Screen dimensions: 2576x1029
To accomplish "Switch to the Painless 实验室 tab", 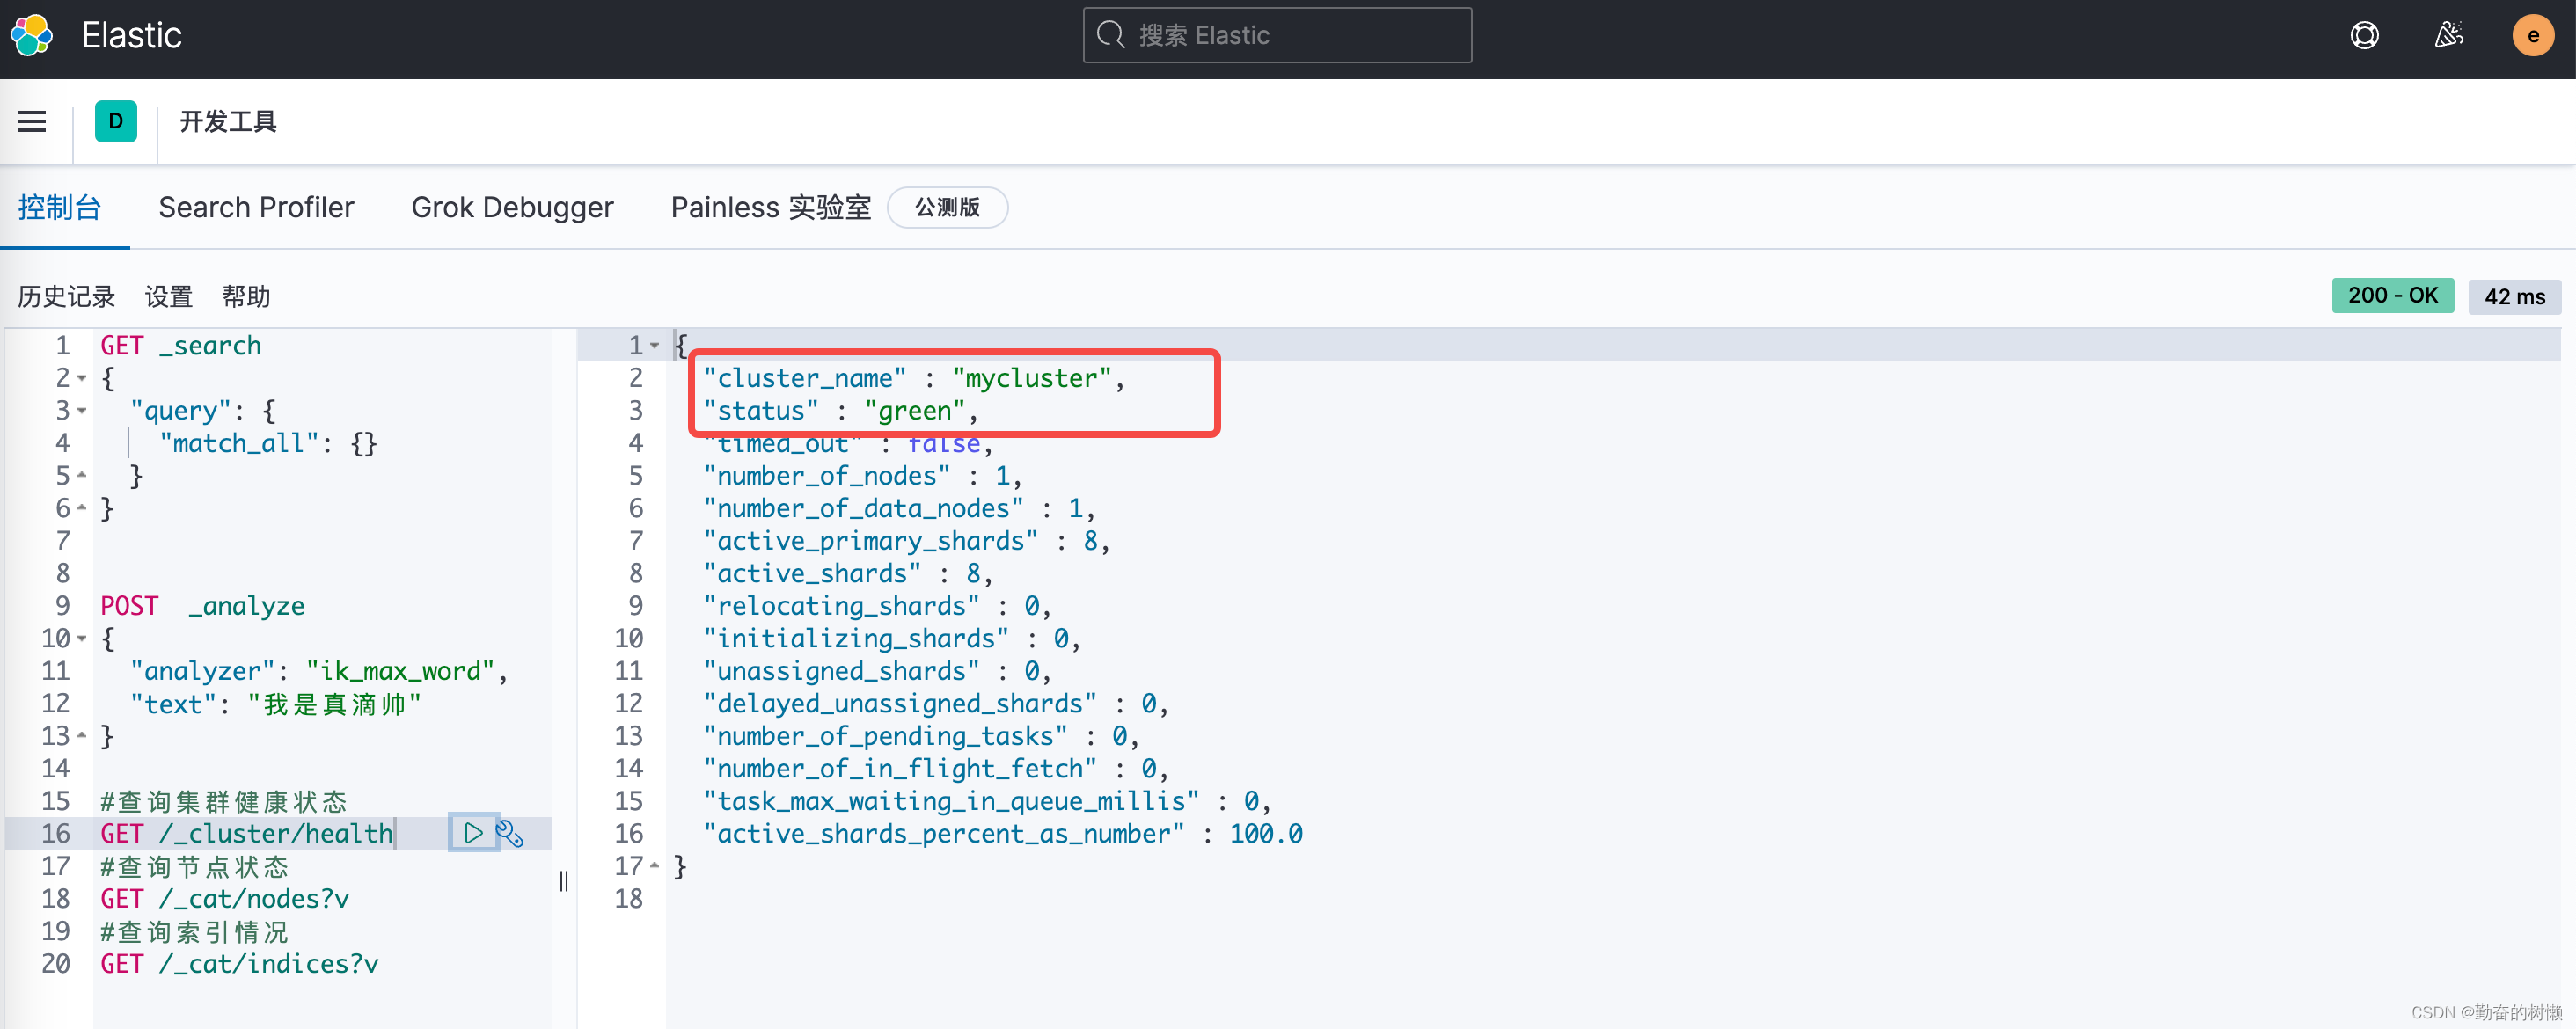I will 770,208.
